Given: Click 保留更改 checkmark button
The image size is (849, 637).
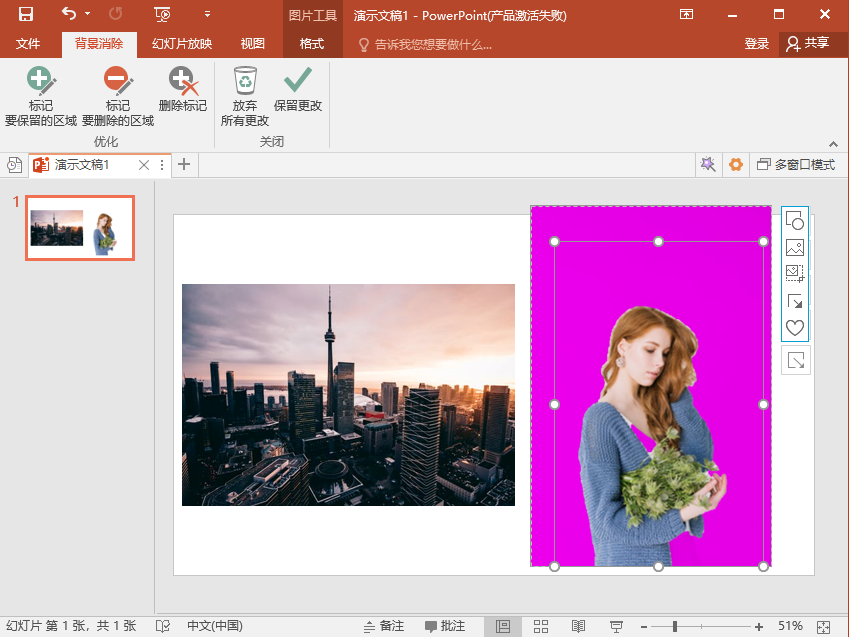Looking at the screenshot, I should pos(297,90).
